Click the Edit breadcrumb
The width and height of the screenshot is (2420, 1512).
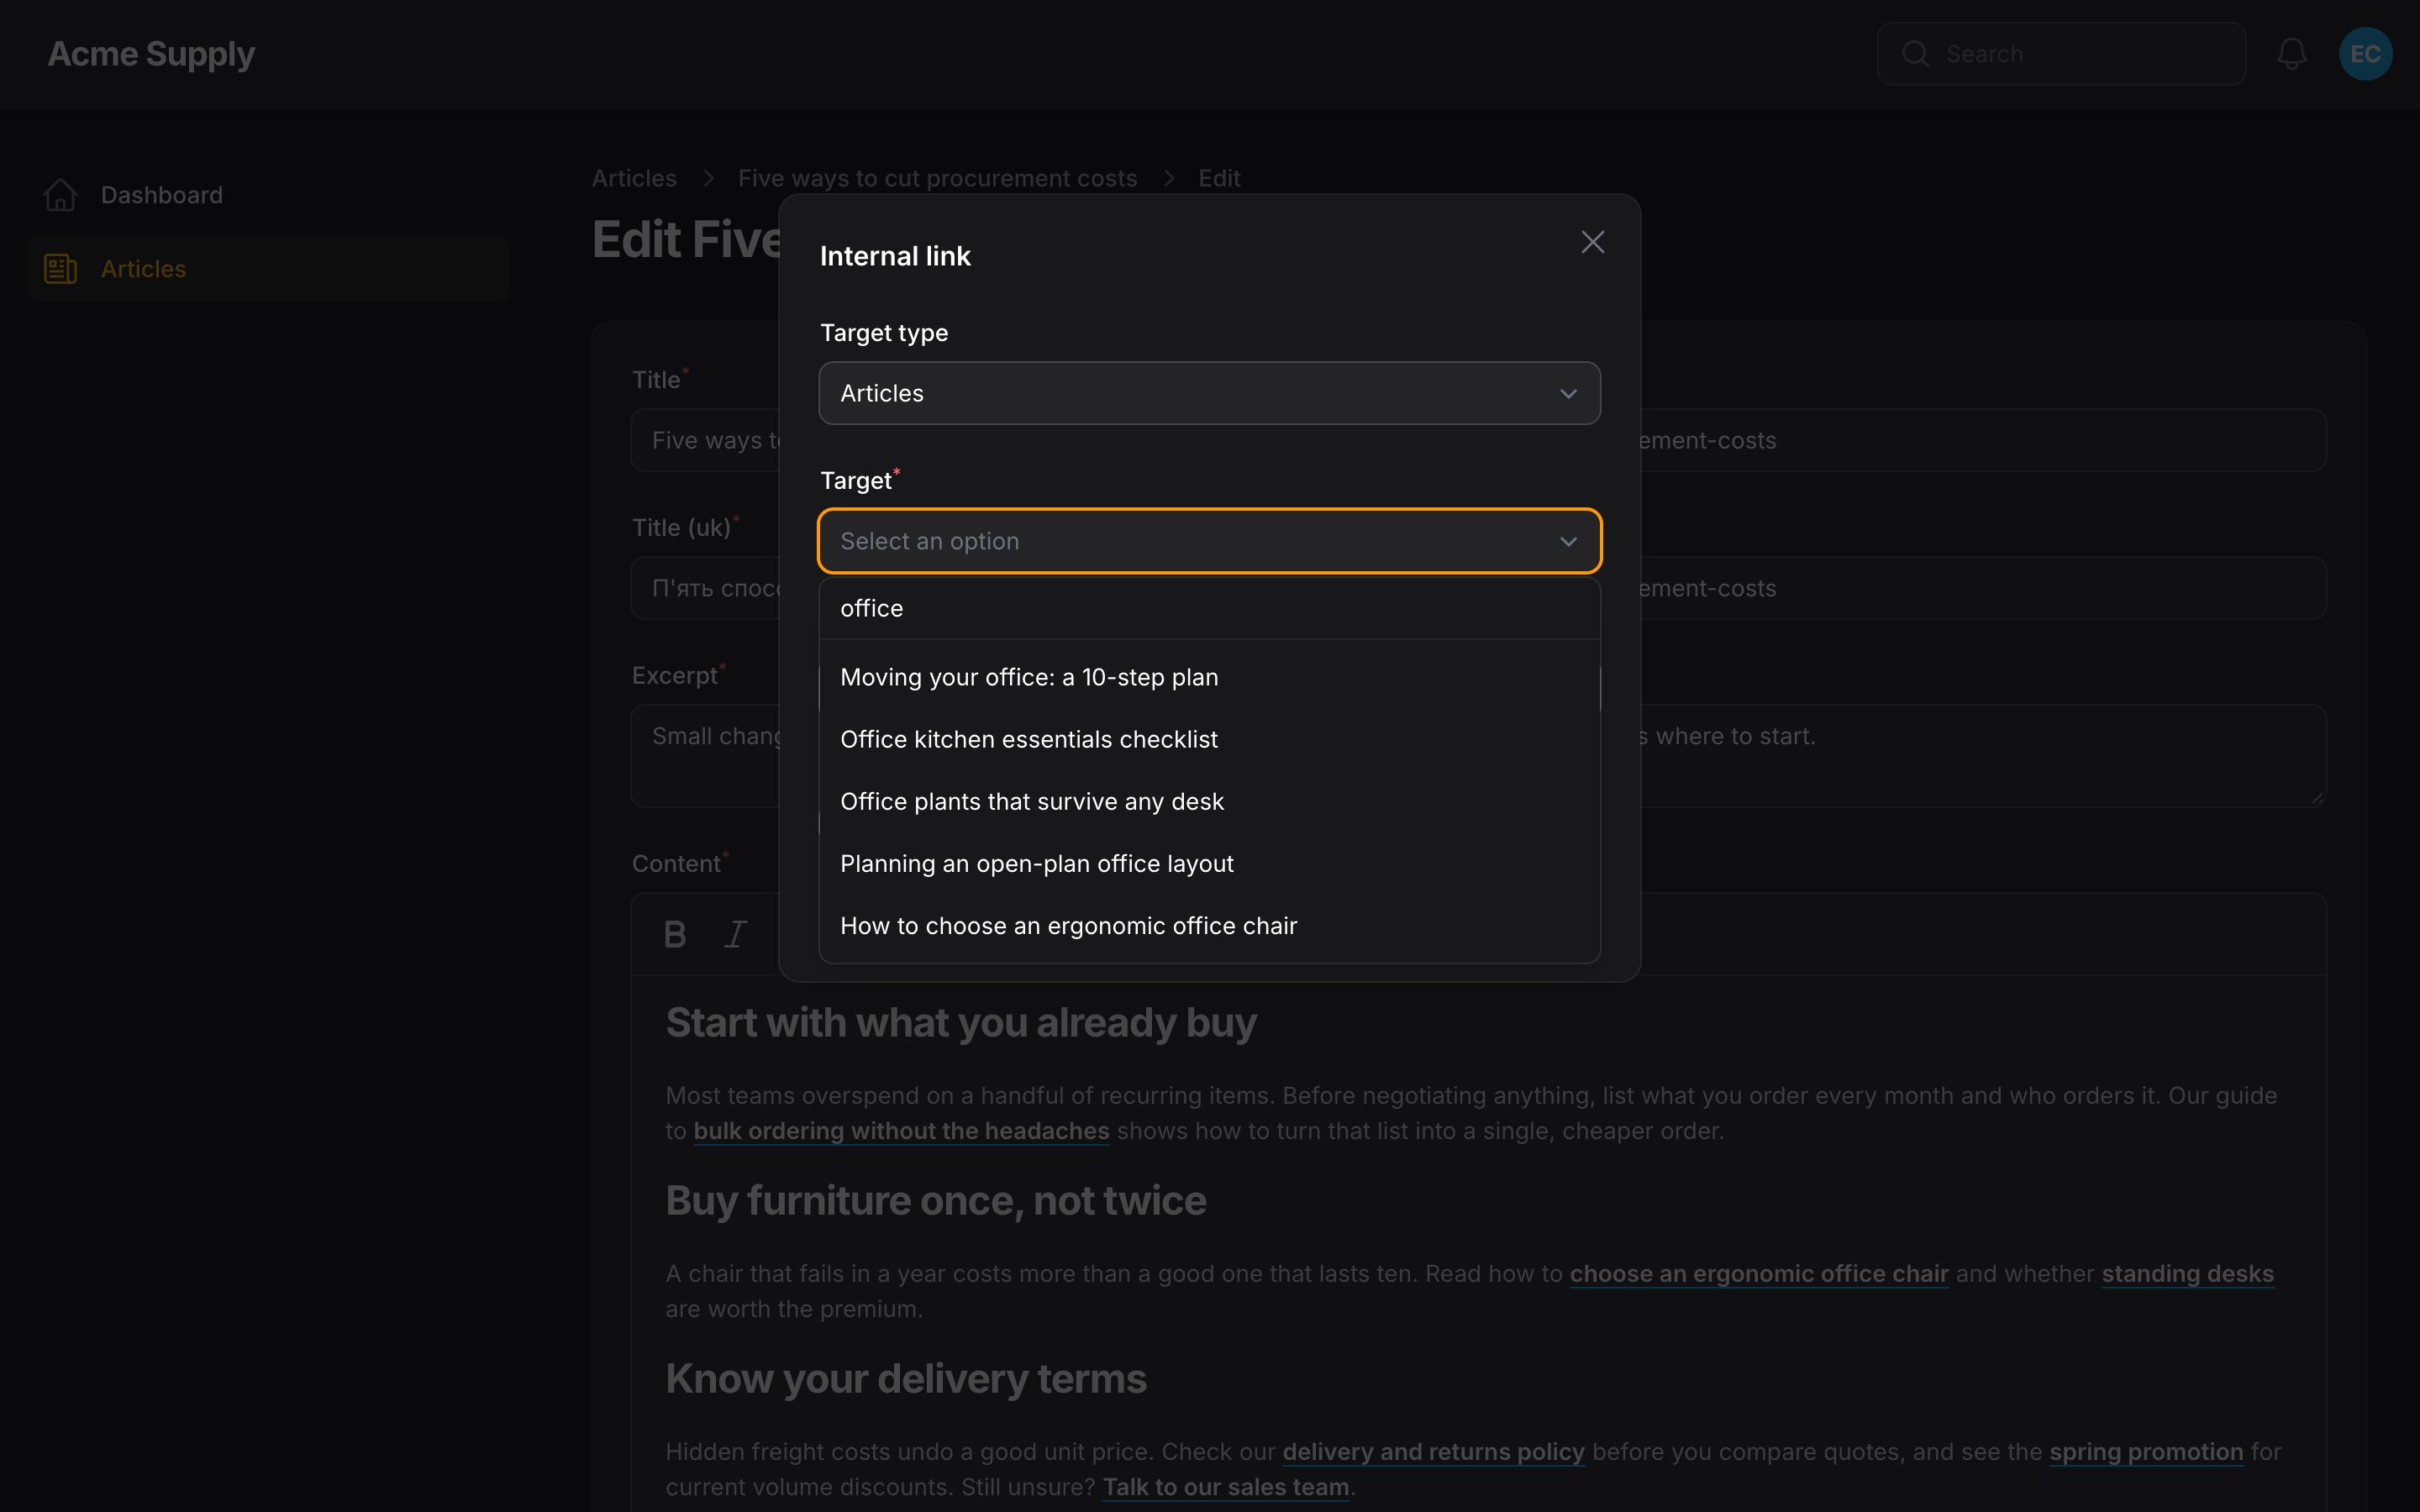[x=1219, y=178]
